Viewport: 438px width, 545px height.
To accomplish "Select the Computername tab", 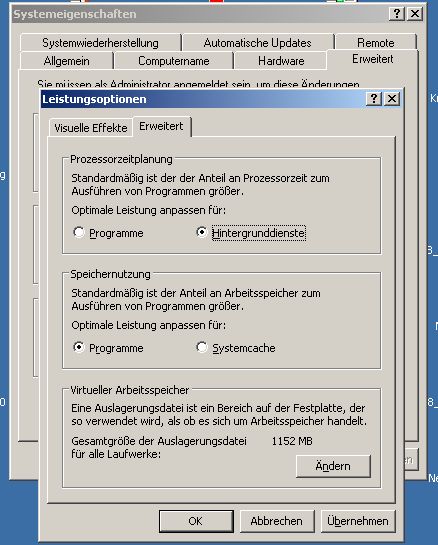I will click(174, 61).
